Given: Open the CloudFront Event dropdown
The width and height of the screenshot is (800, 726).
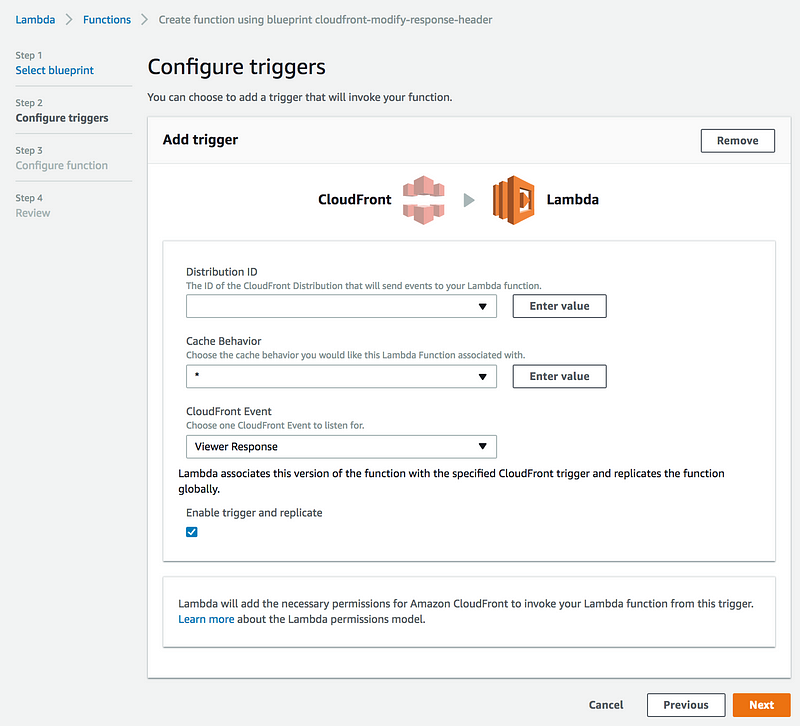Looking at the screenshot, I should coord(341,446).
